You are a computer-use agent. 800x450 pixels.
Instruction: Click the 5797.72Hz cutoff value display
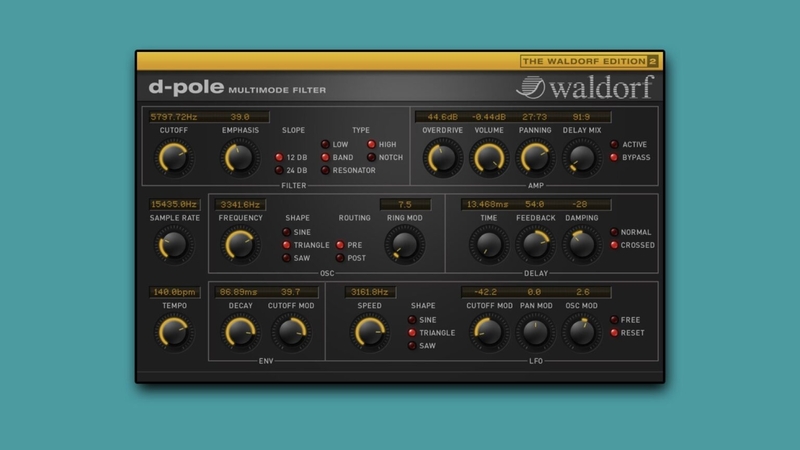(x=174, y=117)
